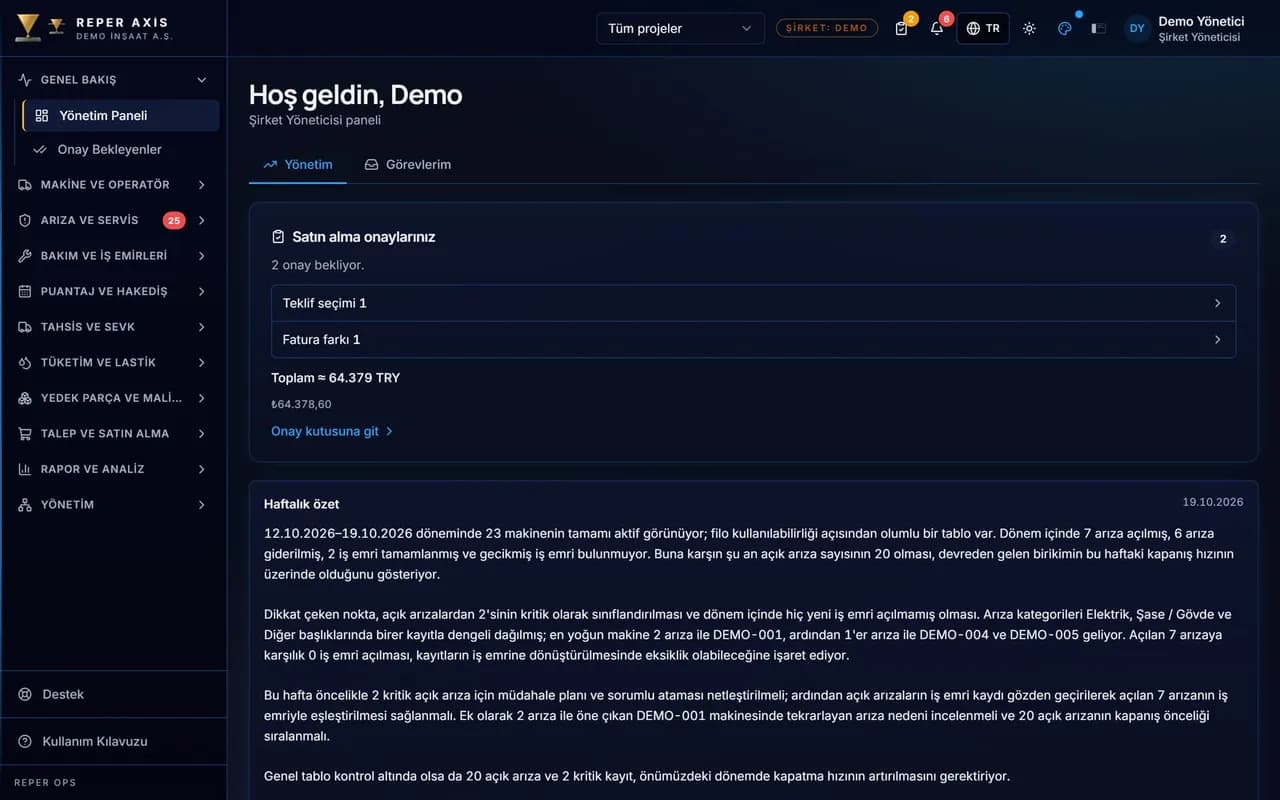Click the Tüketim ve Lastik fuel drop icon

(25, 362)
